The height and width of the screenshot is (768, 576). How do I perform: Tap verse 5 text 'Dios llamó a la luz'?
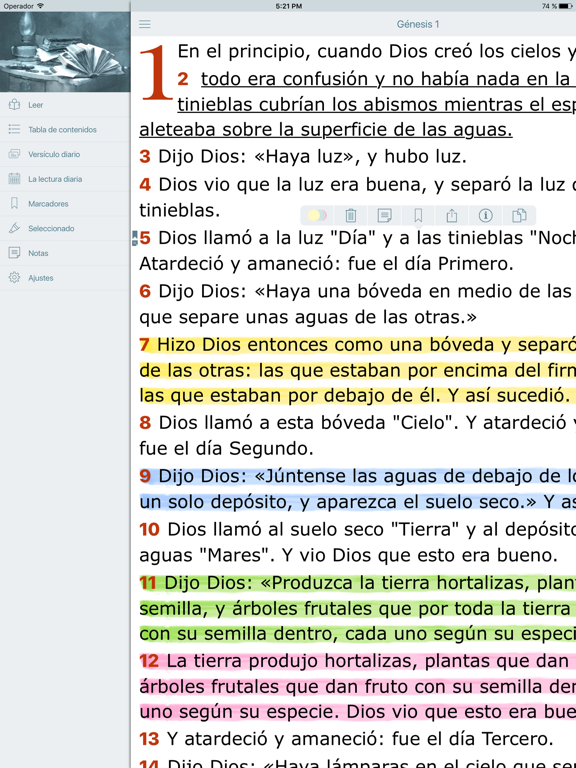[243, 238]
